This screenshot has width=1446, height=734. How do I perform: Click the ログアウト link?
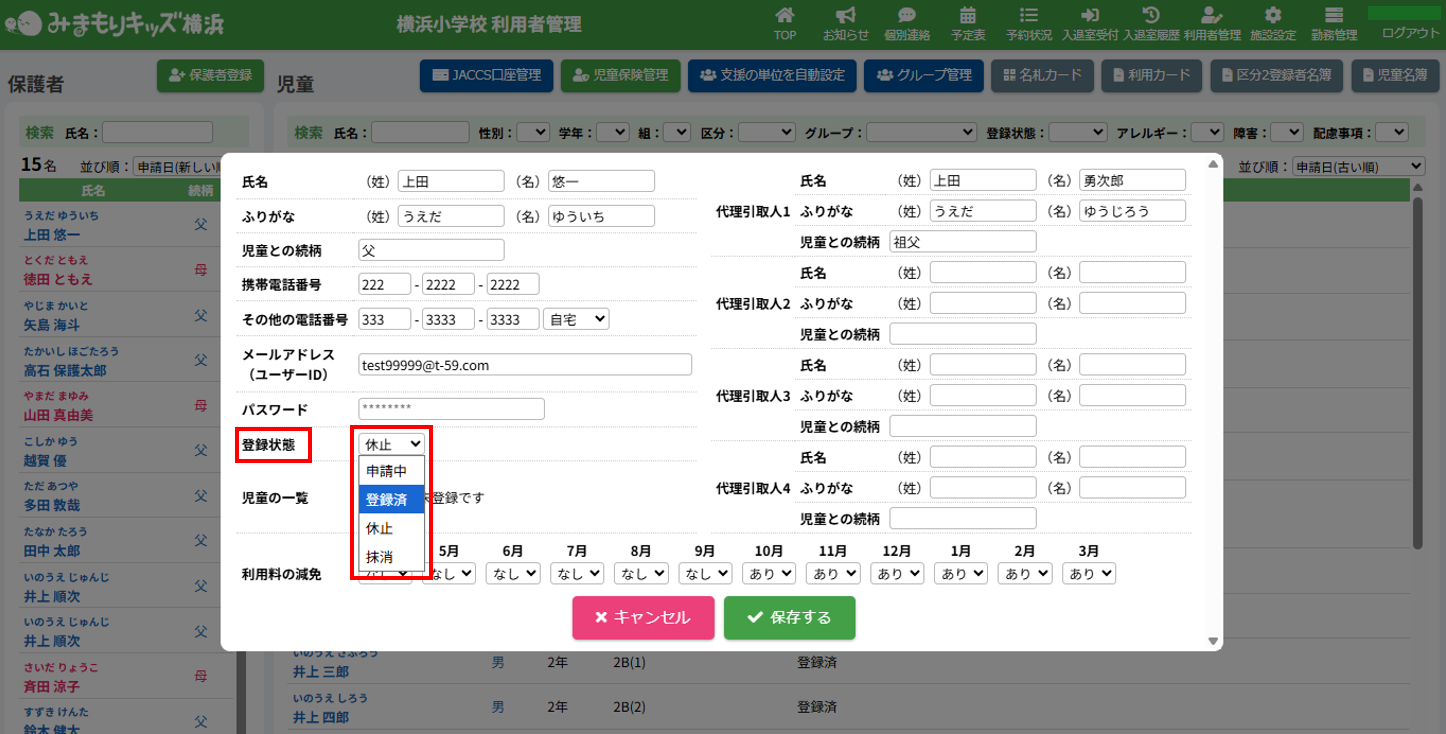(1410, 33)
